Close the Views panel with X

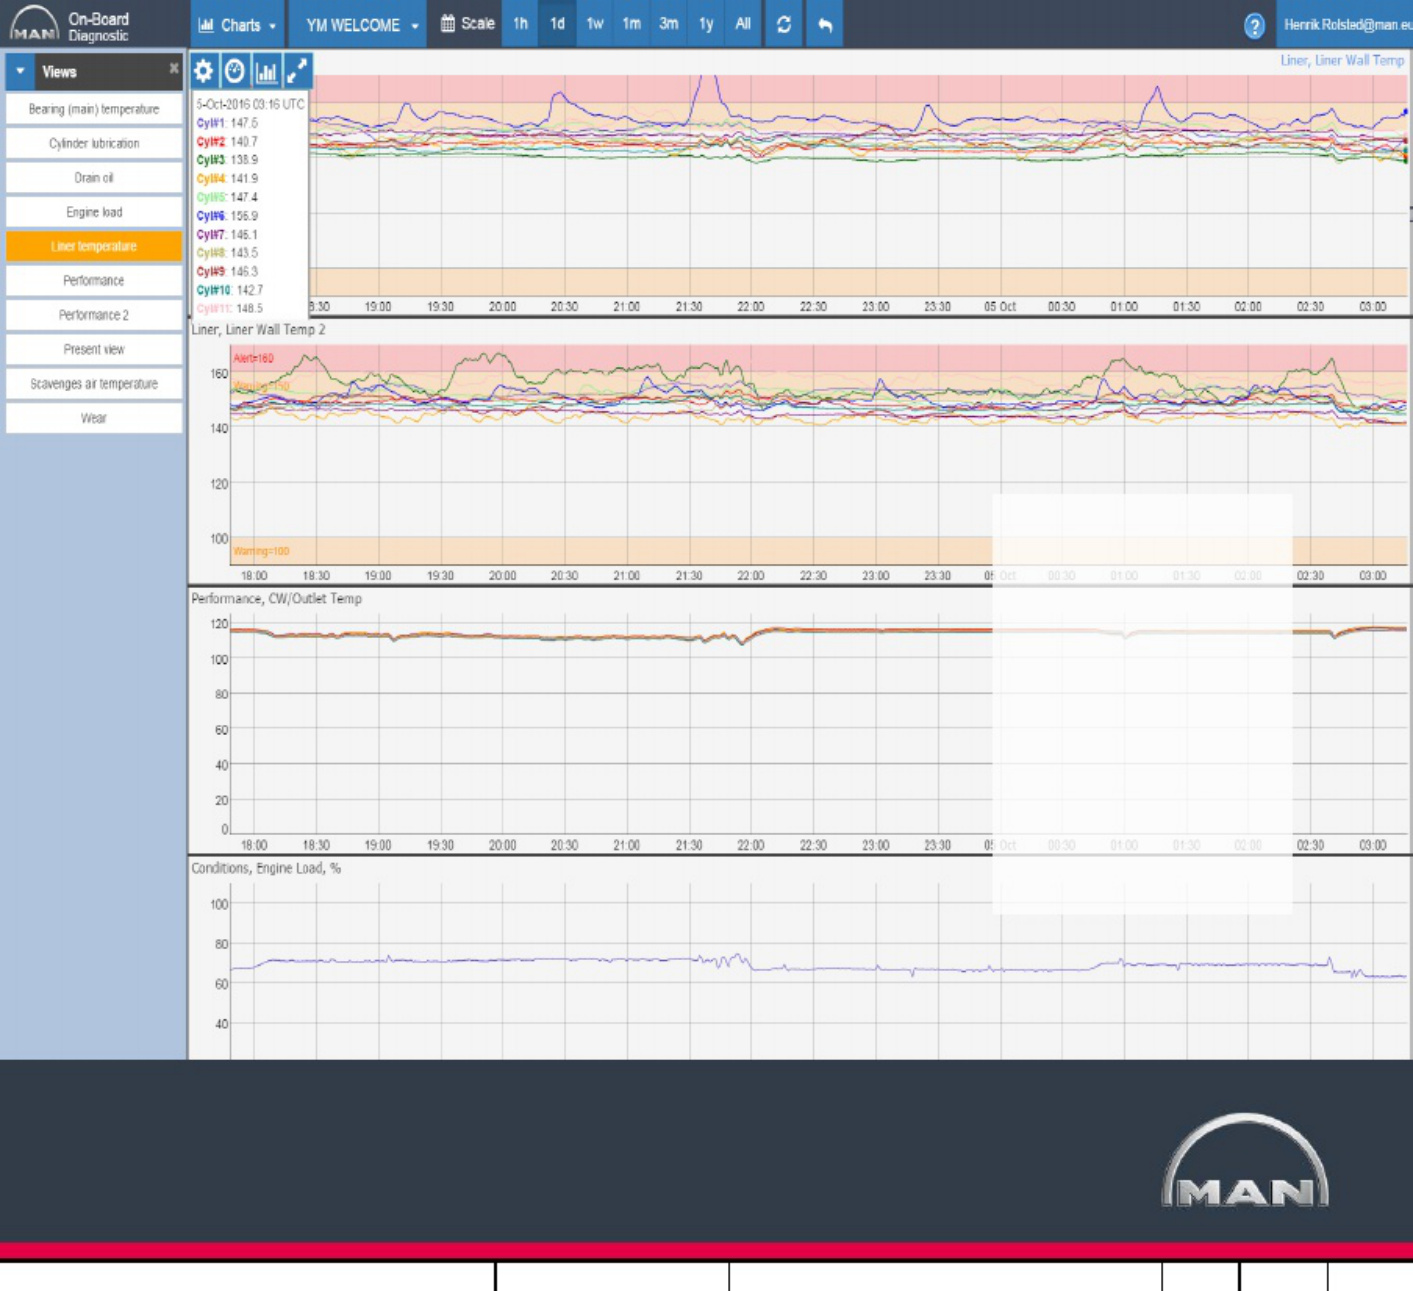tap(174, 69)
